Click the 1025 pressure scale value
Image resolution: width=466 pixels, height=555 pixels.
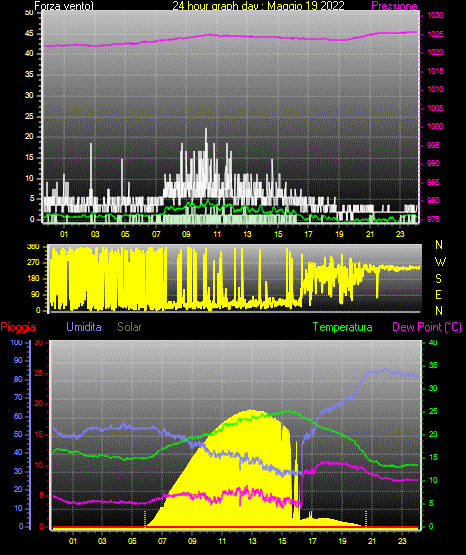[x=435, y=34]
